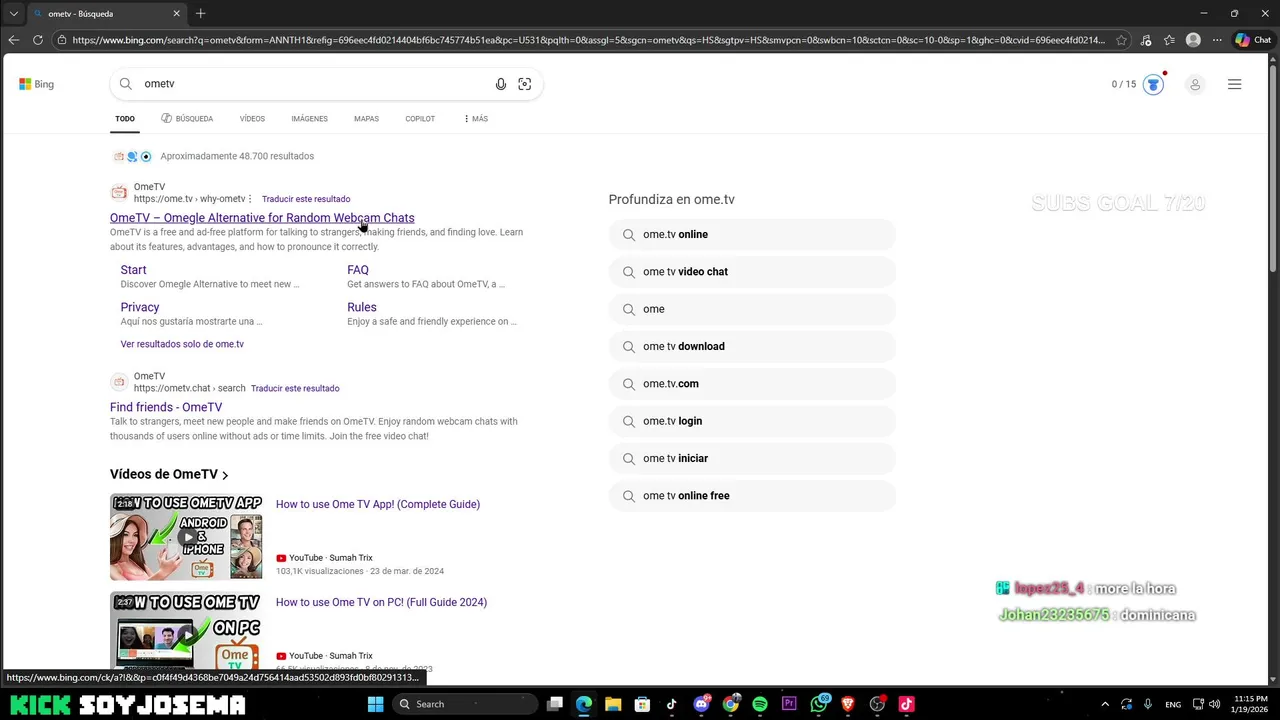
Task: Click the address bar URL
Action: pos(588,40)
